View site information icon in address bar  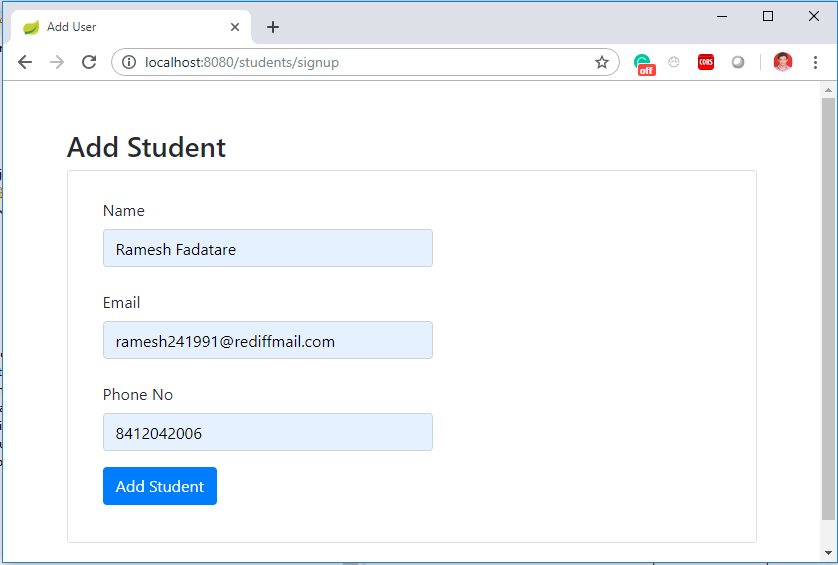click(x=129, y=63)
